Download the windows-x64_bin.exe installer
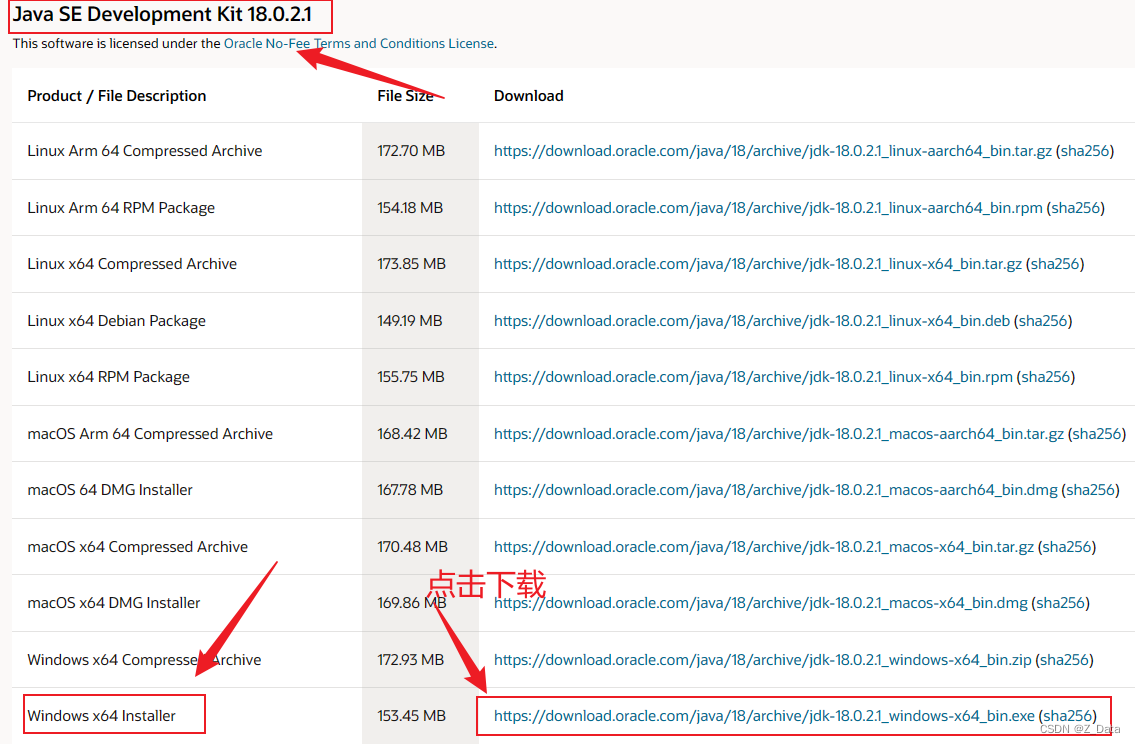The width and height of the screenshot is (1135, 744). point(764,716)
